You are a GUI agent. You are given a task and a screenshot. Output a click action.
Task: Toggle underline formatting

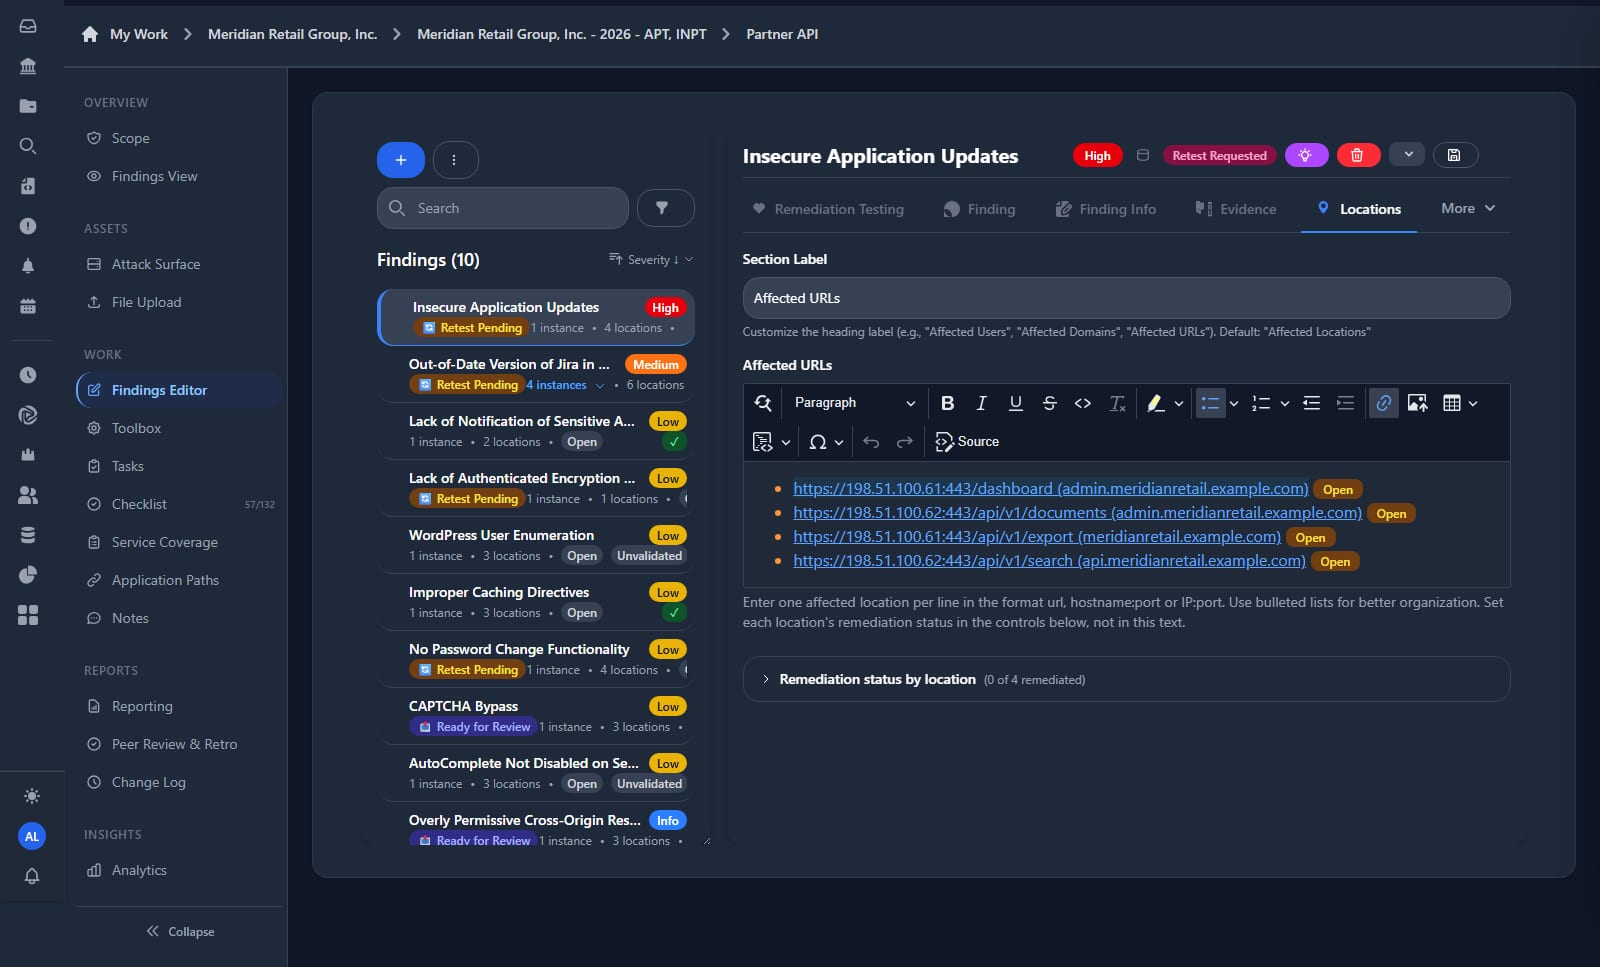[x=1015, y=403]
